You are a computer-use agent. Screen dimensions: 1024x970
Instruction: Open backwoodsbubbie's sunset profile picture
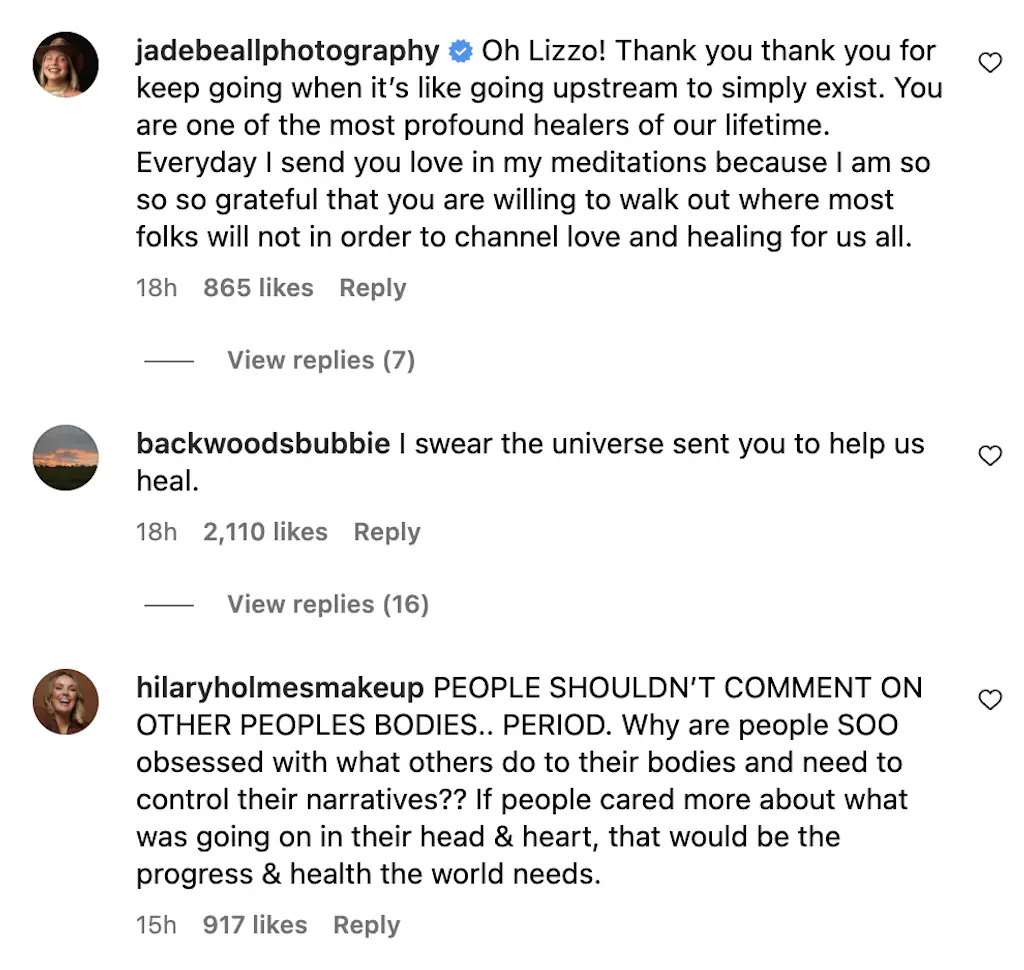67,457
